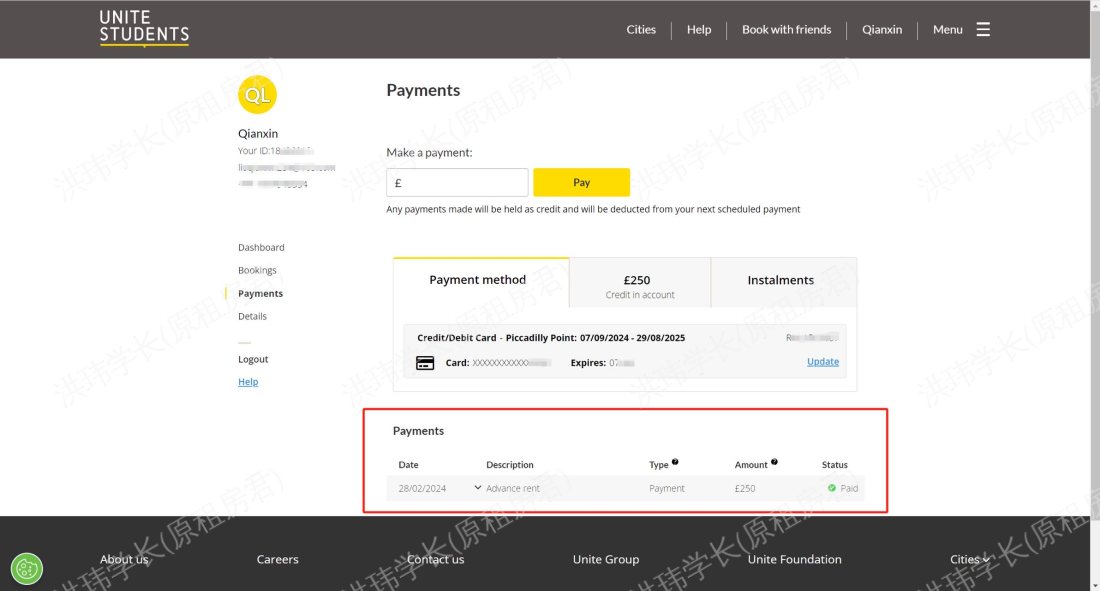Go to Dashboard in the sidebar
Viewport: 1100px width, 591px height.
pyautogui.click(x=261, y=248)
